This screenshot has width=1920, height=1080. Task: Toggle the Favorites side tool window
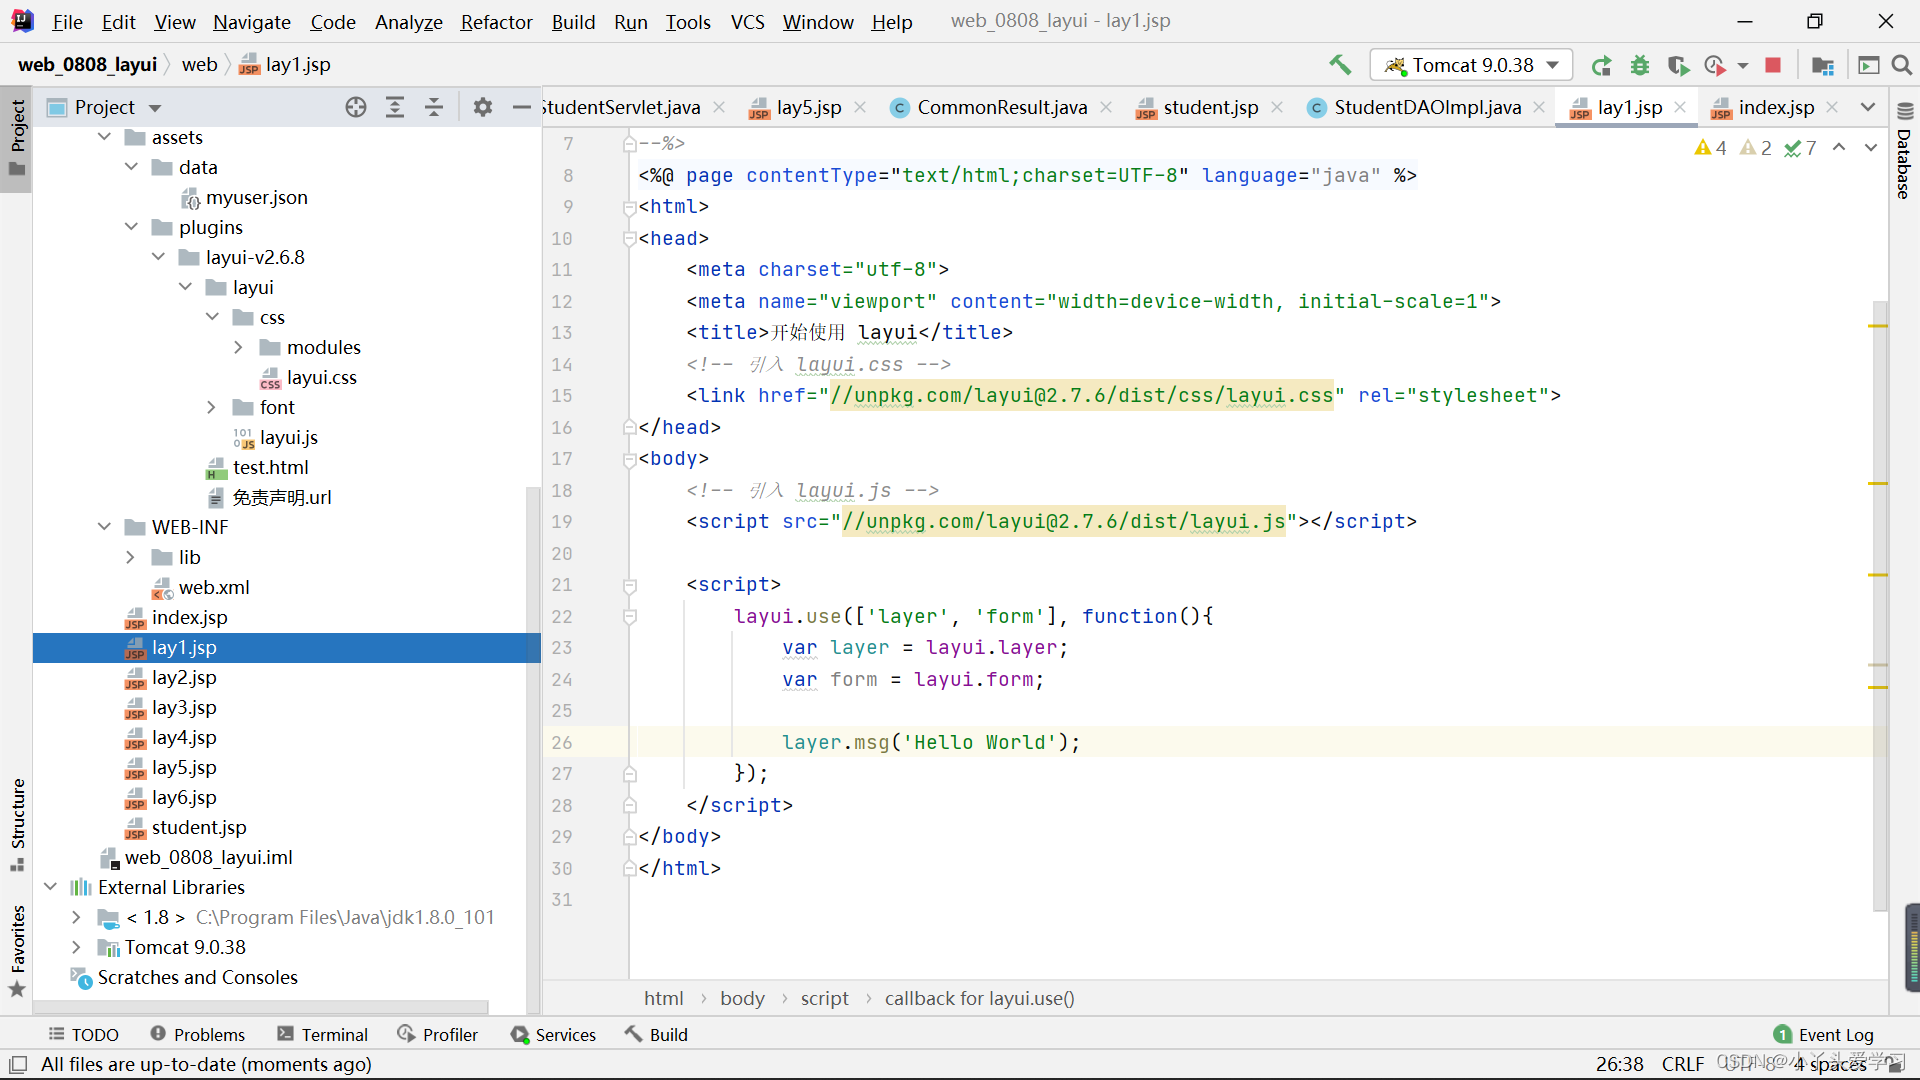click(x=17, y=951)
